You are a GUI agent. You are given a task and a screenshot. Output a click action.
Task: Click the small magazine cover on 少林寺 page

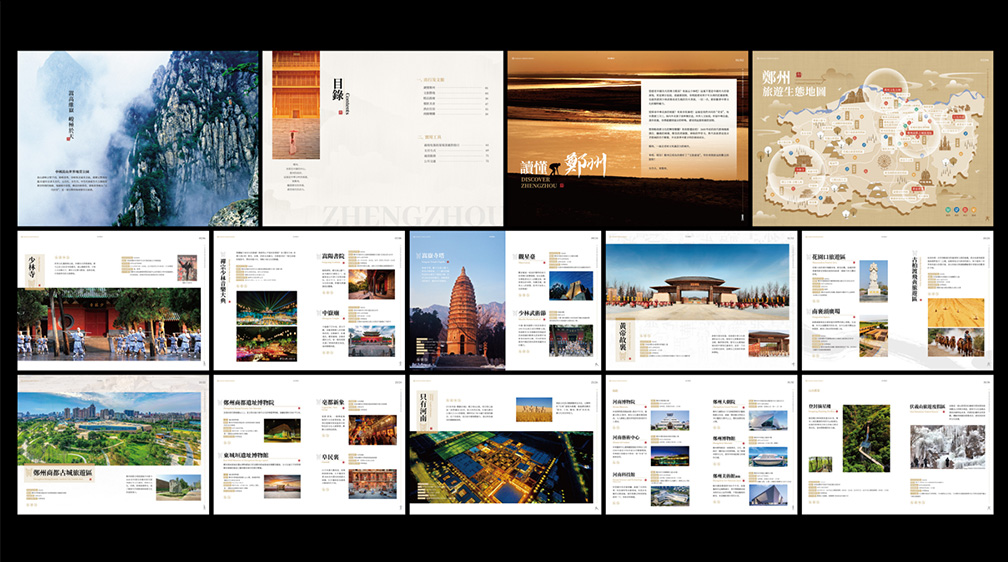coord(187,268)
